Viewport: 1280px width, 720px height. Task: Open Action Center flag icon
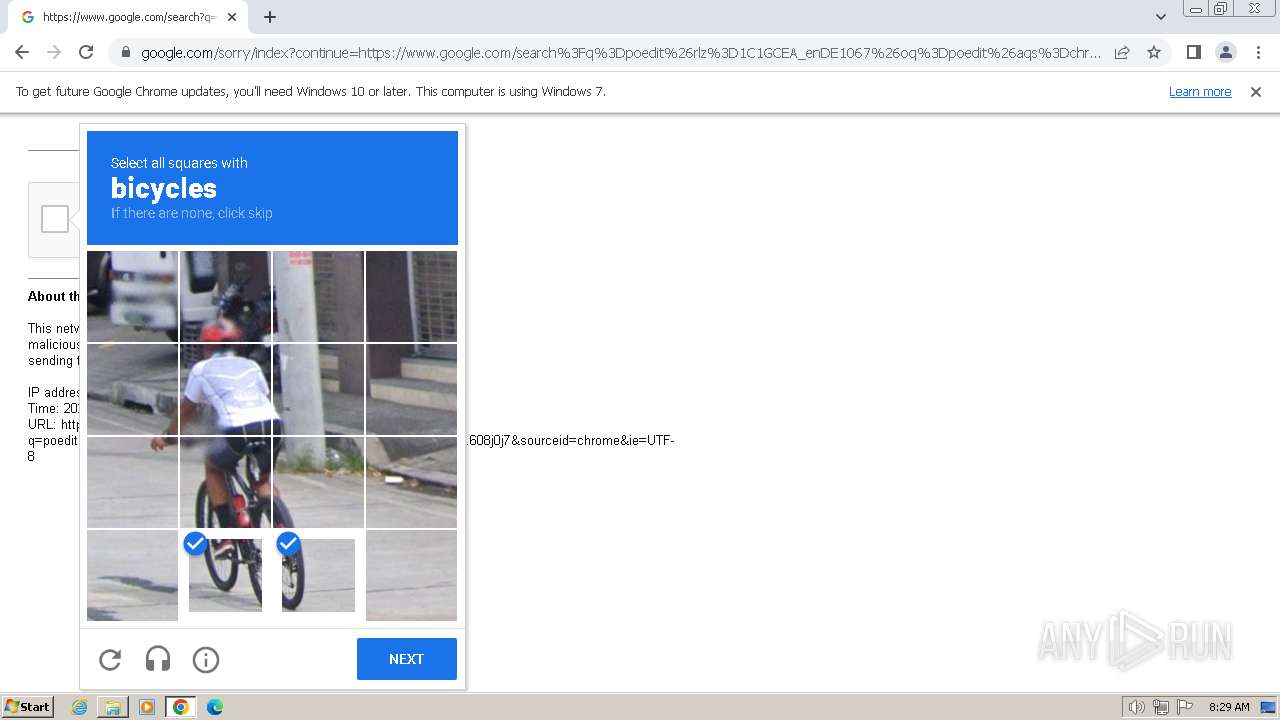[1185, 707]
